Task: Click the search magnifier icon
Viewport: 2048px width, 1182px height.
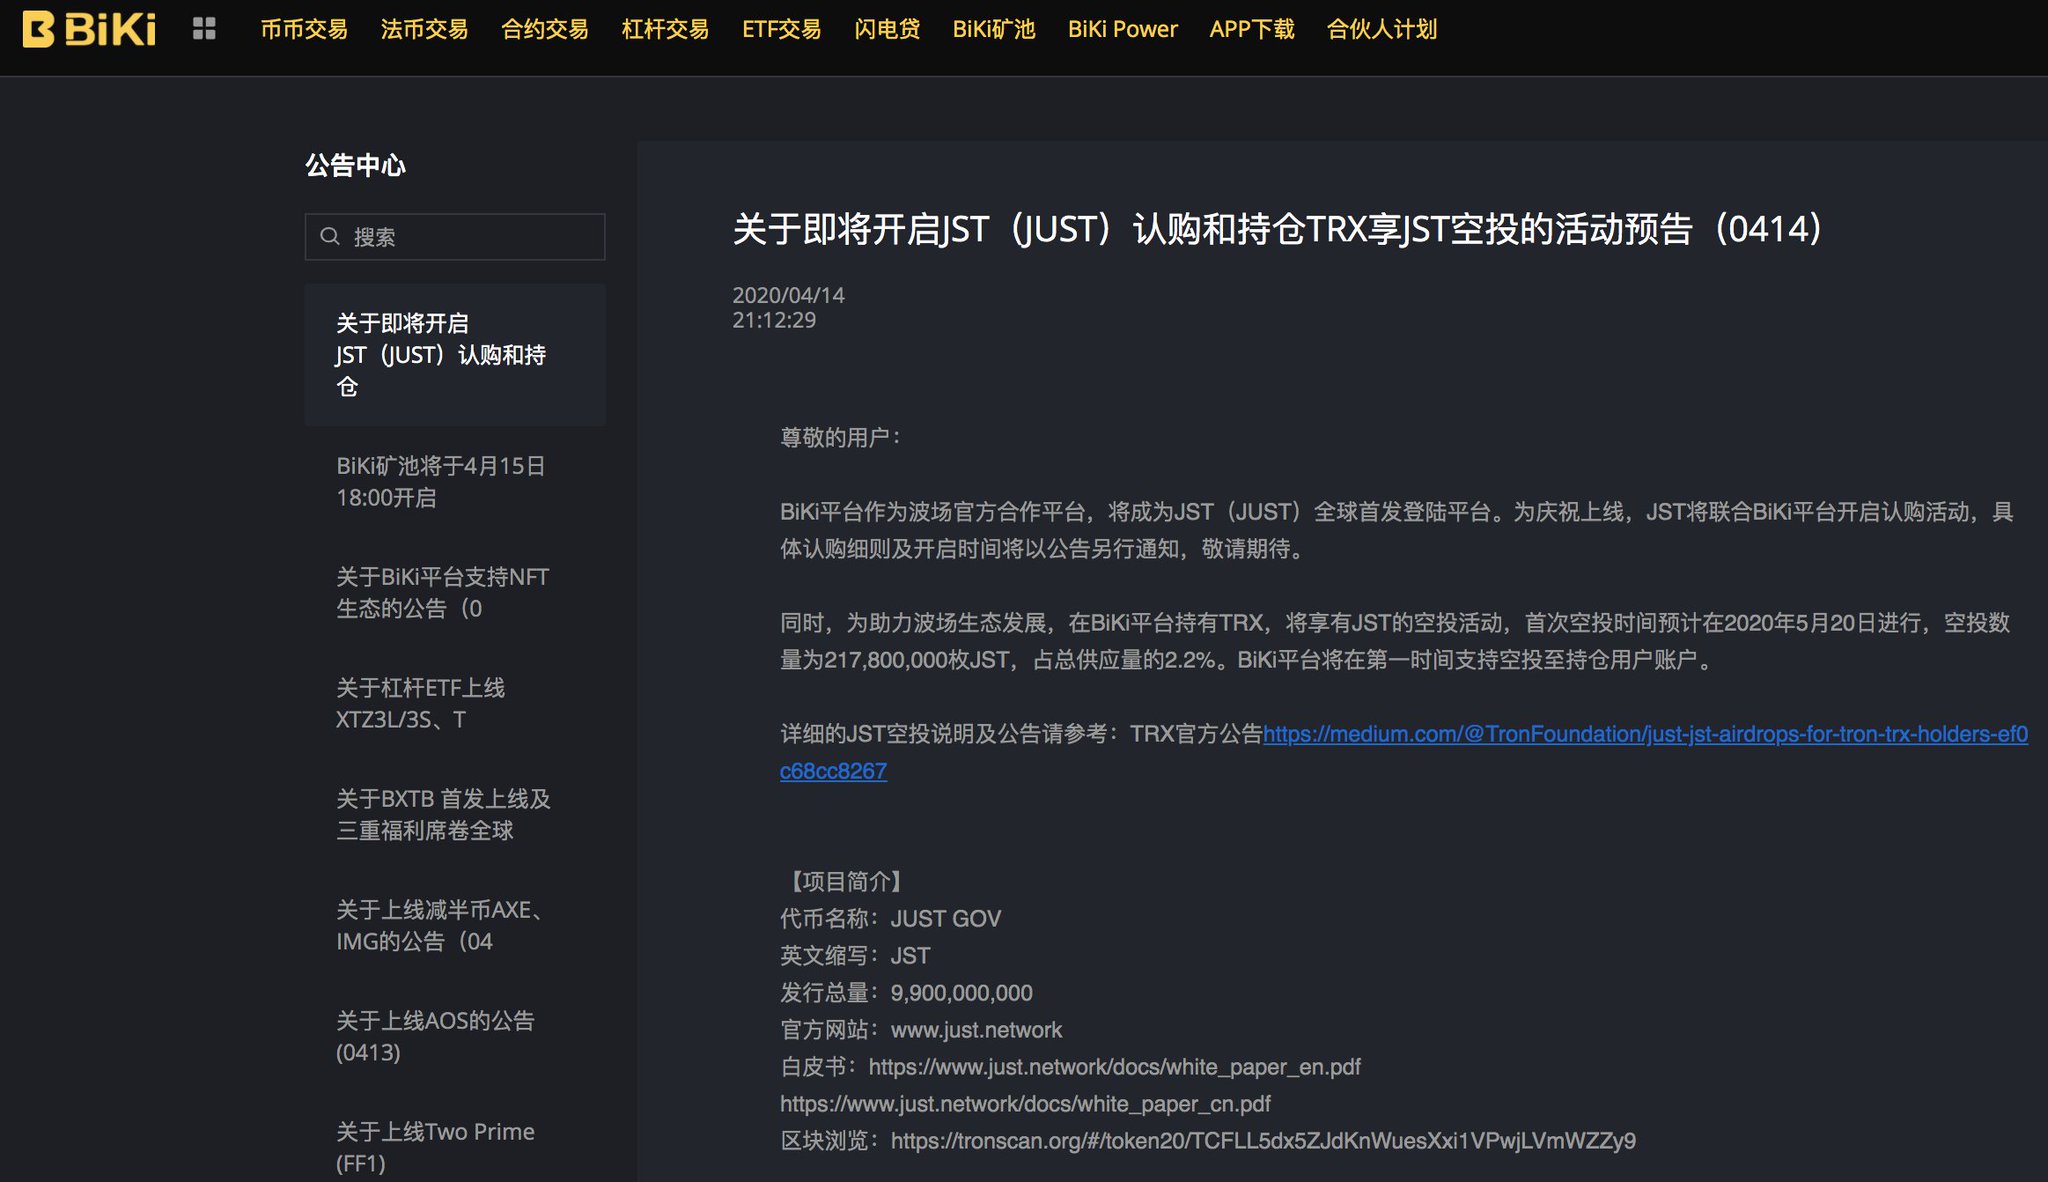Action: (x=330, y=237)
